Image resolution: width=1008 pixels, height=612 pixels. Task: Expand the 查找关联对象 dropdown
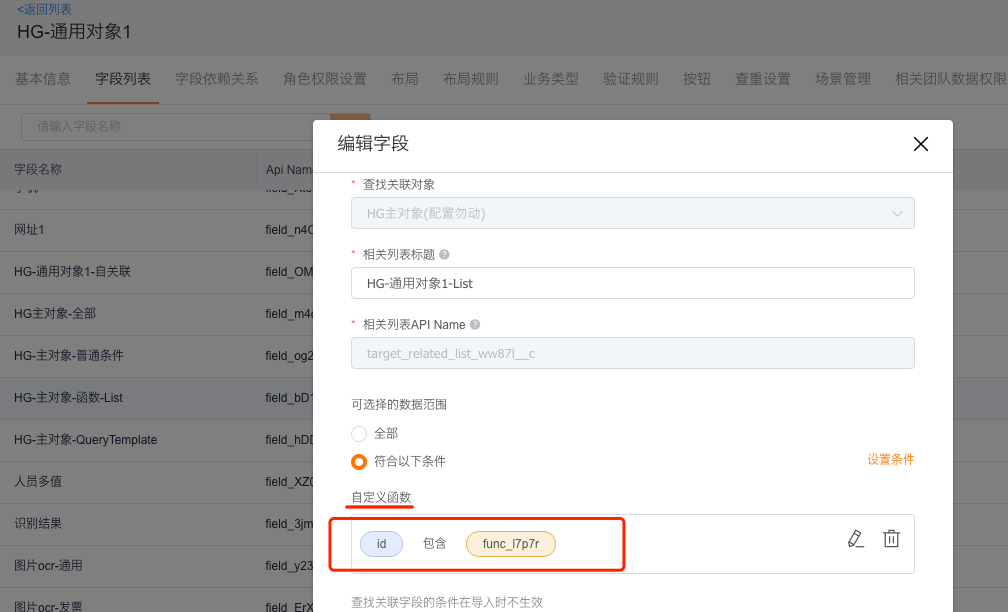[632, 214]
